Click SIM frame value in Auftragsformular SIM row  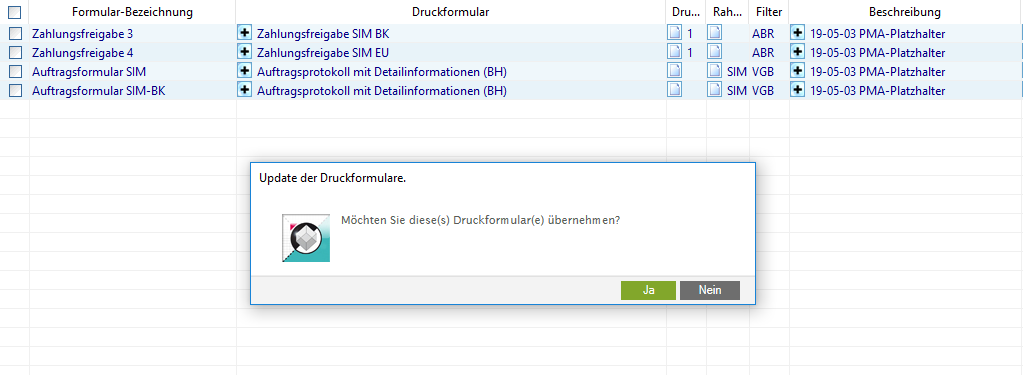click(737, 72)
